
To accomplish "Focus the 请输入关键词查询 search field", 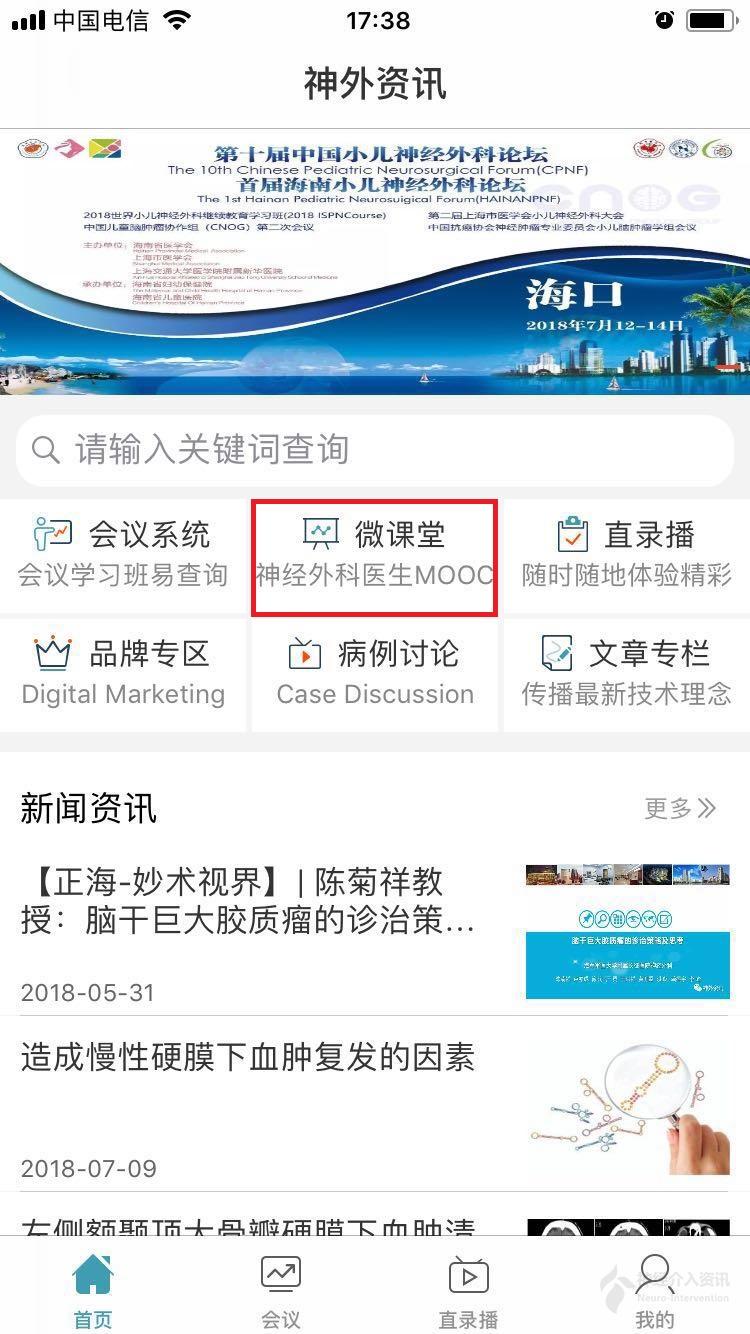I will (375, 450).
